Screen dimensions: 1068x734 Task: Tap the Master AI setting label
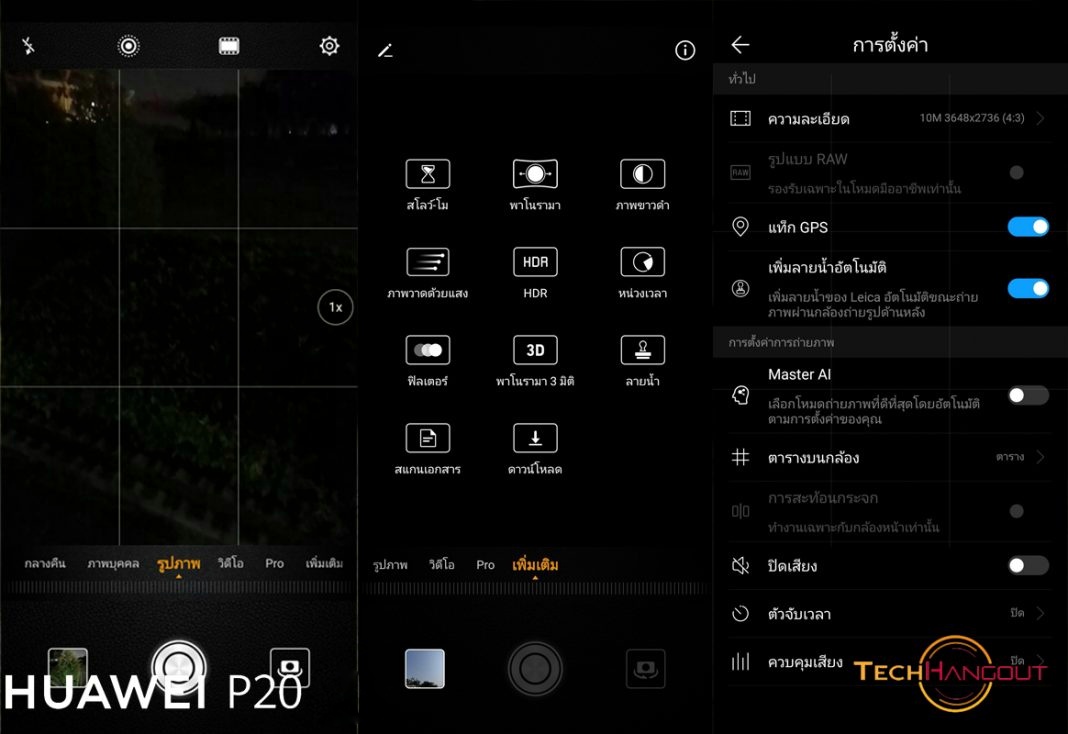pyautogui.click(x=799, y=374)
